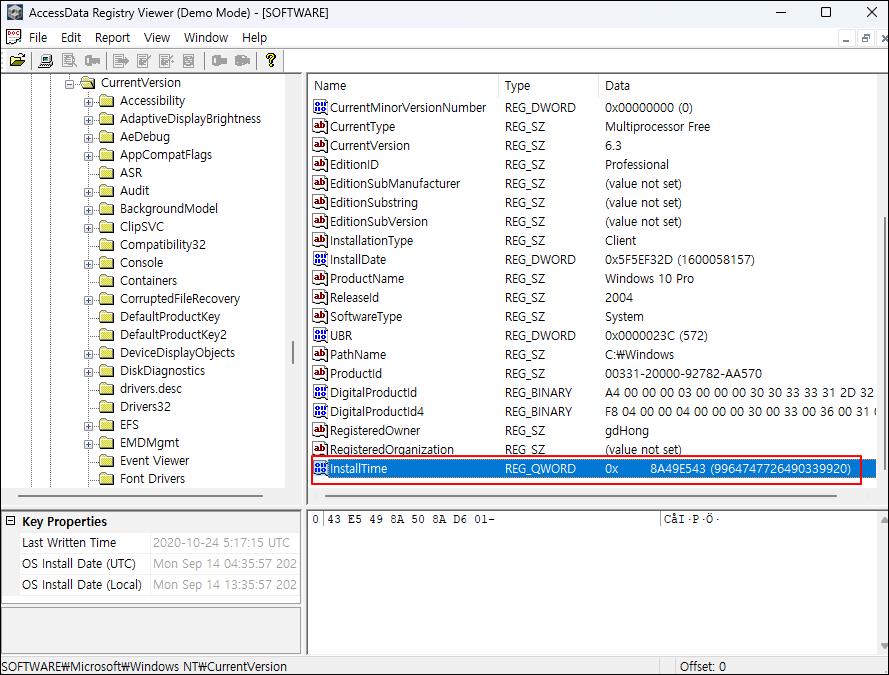Screen dimensions: 889x675
Task: Select the CurrentType value row
Action: (594, 126)
